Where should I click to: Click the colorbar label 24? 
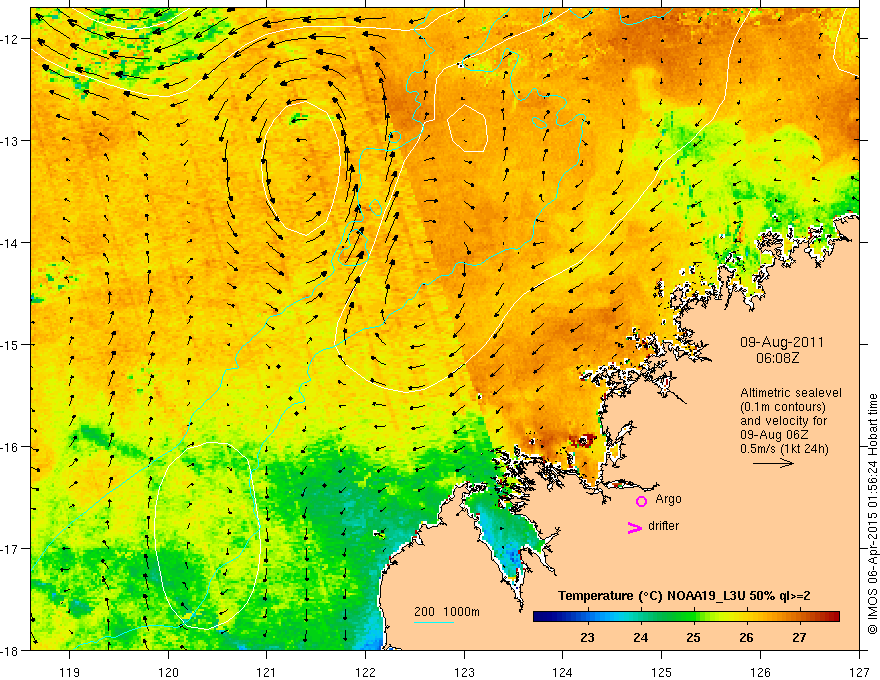[x=640, y=638]
